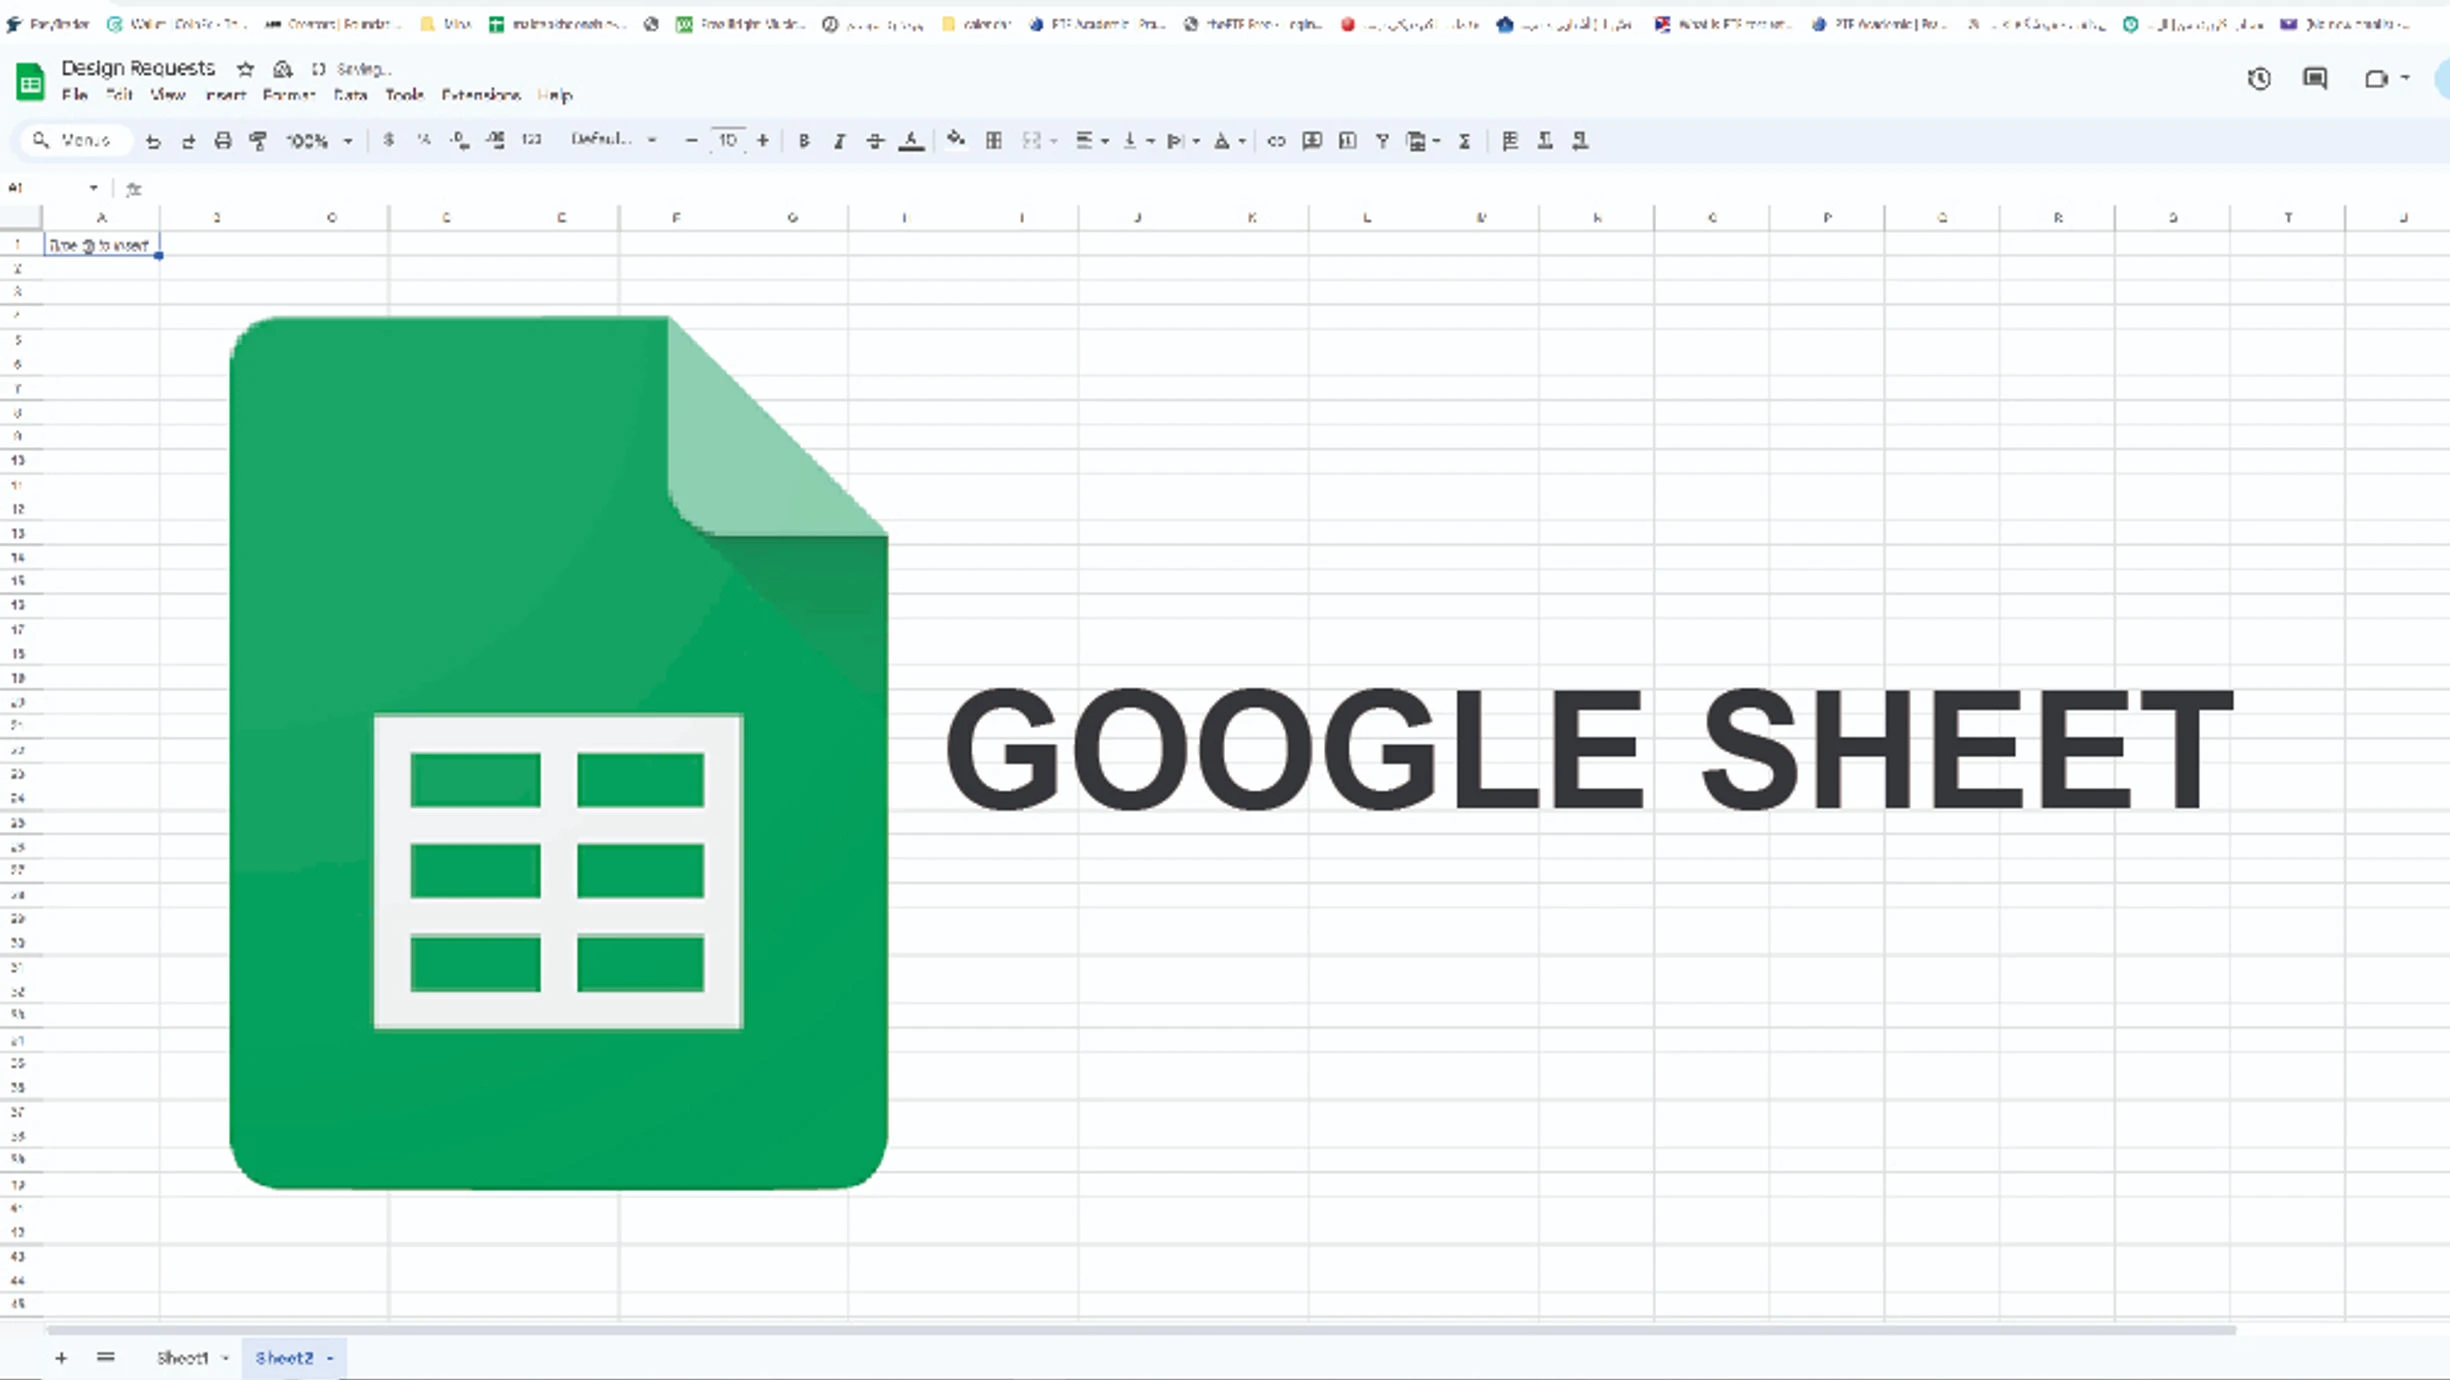Print the spreadsheet with printer icon
2450x1380 pixels.
tap(223, 141)
